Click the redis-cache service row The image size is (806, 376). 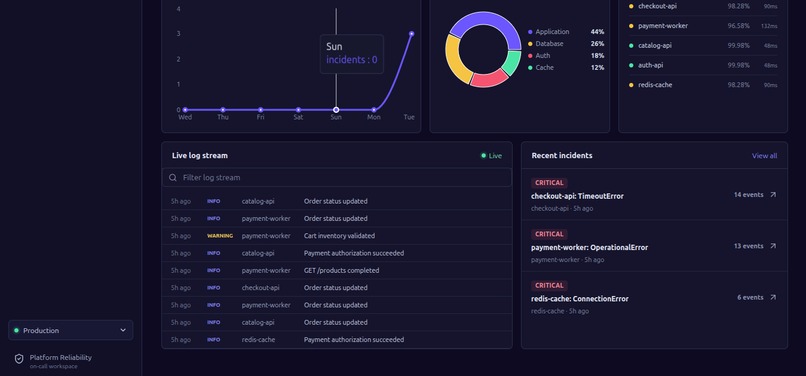(x=703, y=85)
